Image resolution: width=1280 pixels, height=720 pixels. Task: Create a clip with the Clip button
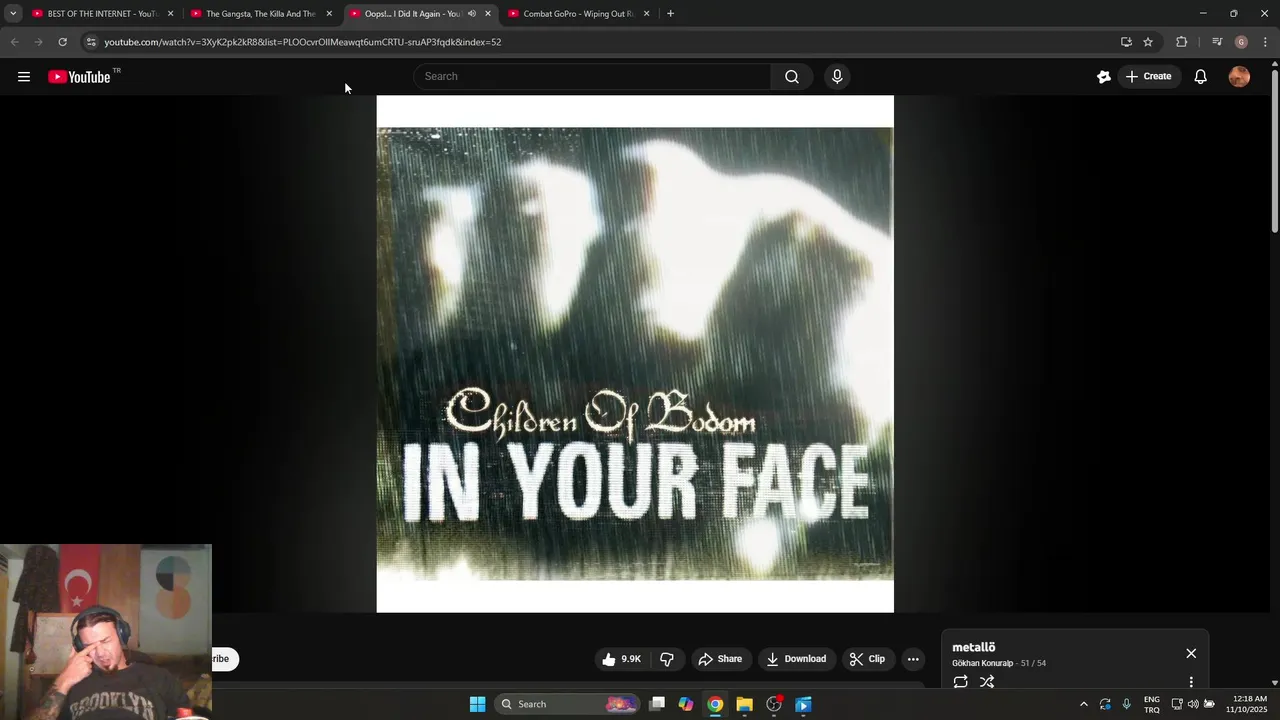click(867, 659)
